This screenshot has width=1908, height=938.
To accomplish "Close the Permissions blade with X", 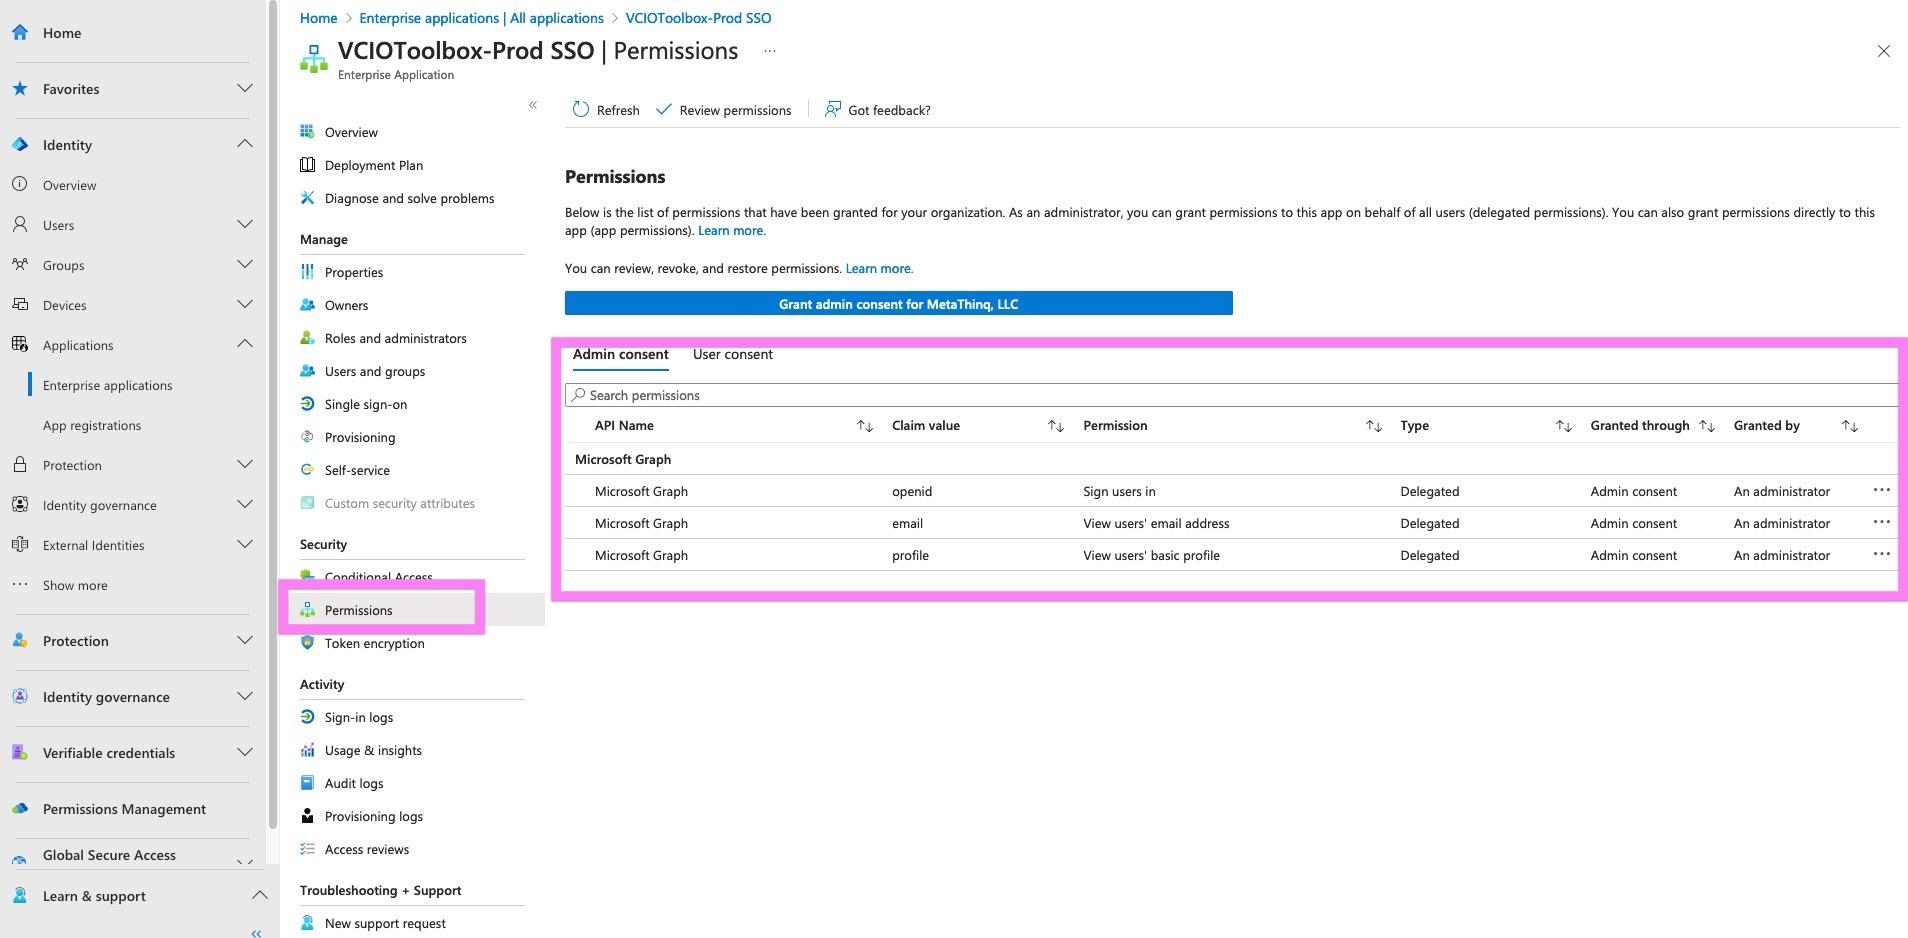I will (x=1883, y=51).
